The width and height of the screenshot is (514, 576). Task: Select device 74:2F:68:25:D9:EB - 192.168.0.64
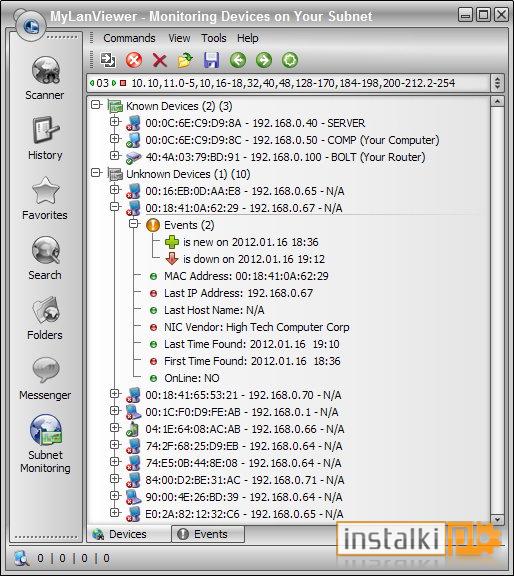244,446
